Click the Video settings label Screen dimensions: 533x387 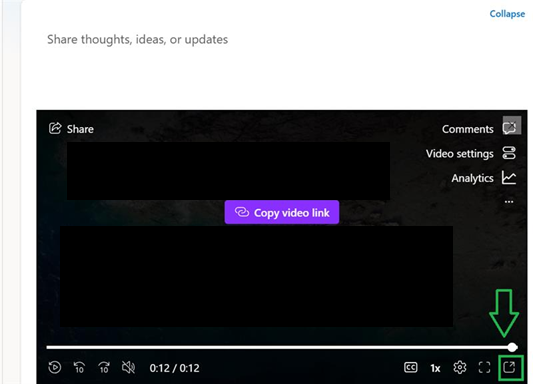pos(460,154)
